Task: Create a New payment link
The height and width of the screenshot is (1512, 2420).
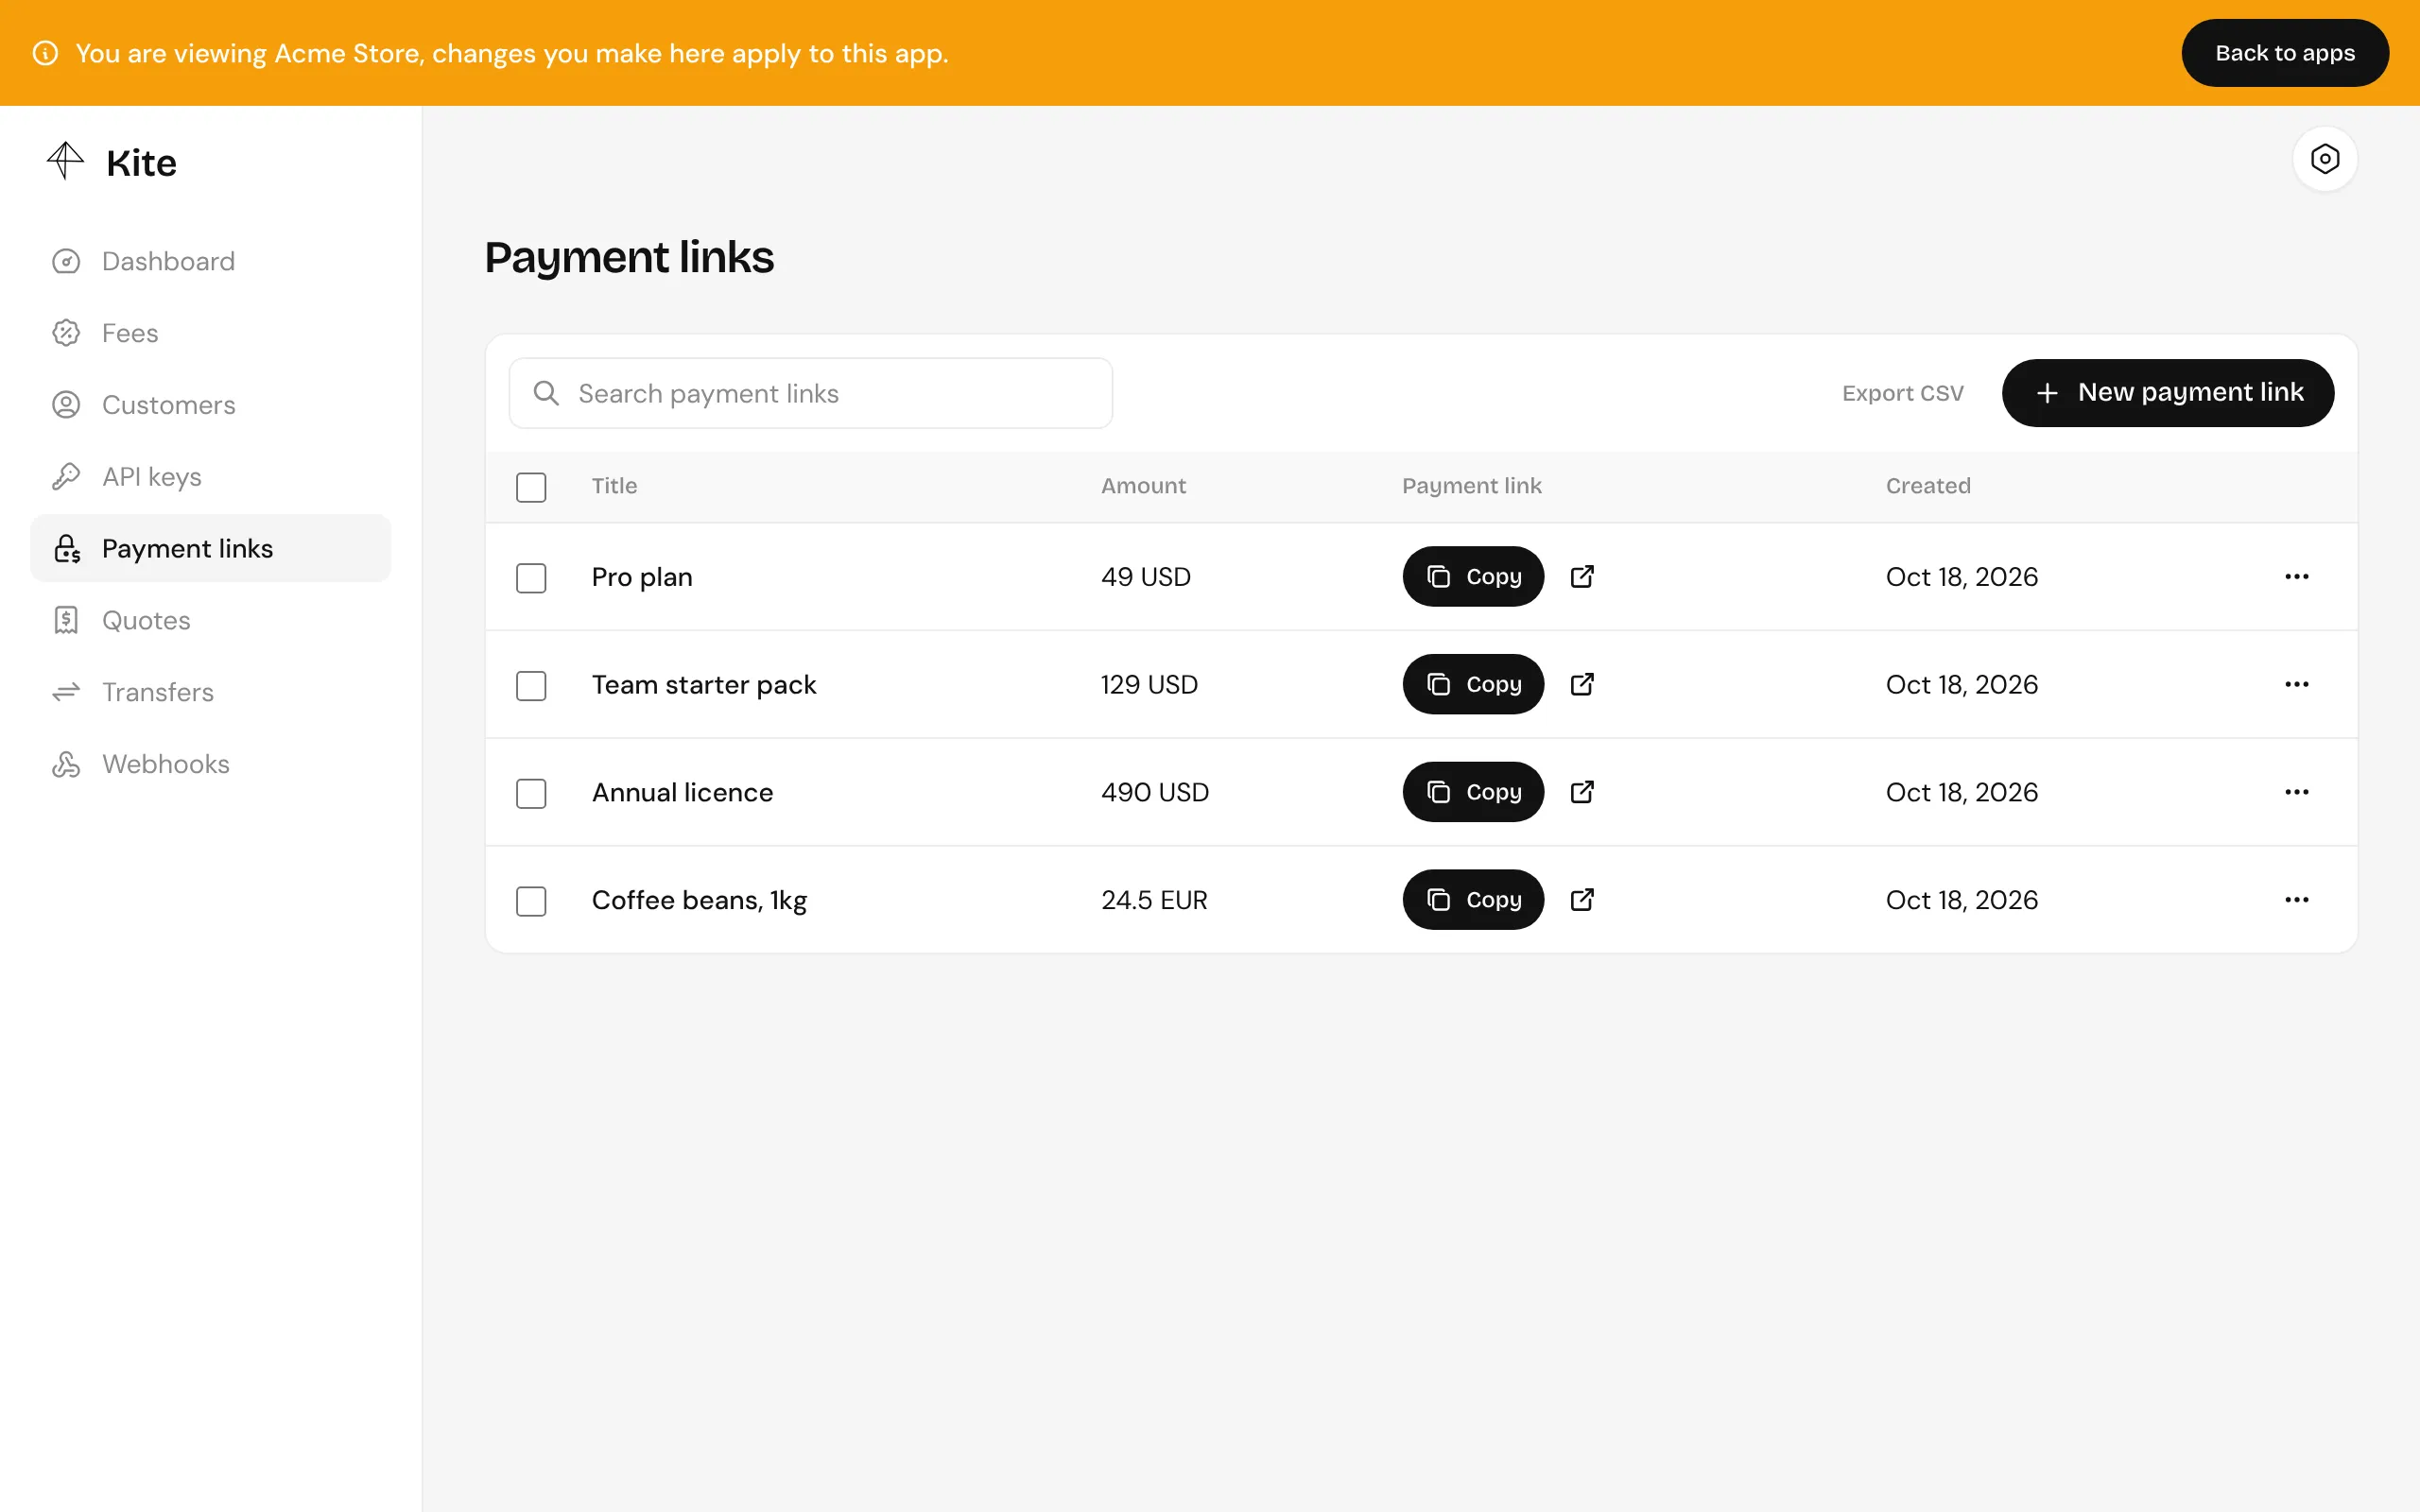Action: point(2167,393)
